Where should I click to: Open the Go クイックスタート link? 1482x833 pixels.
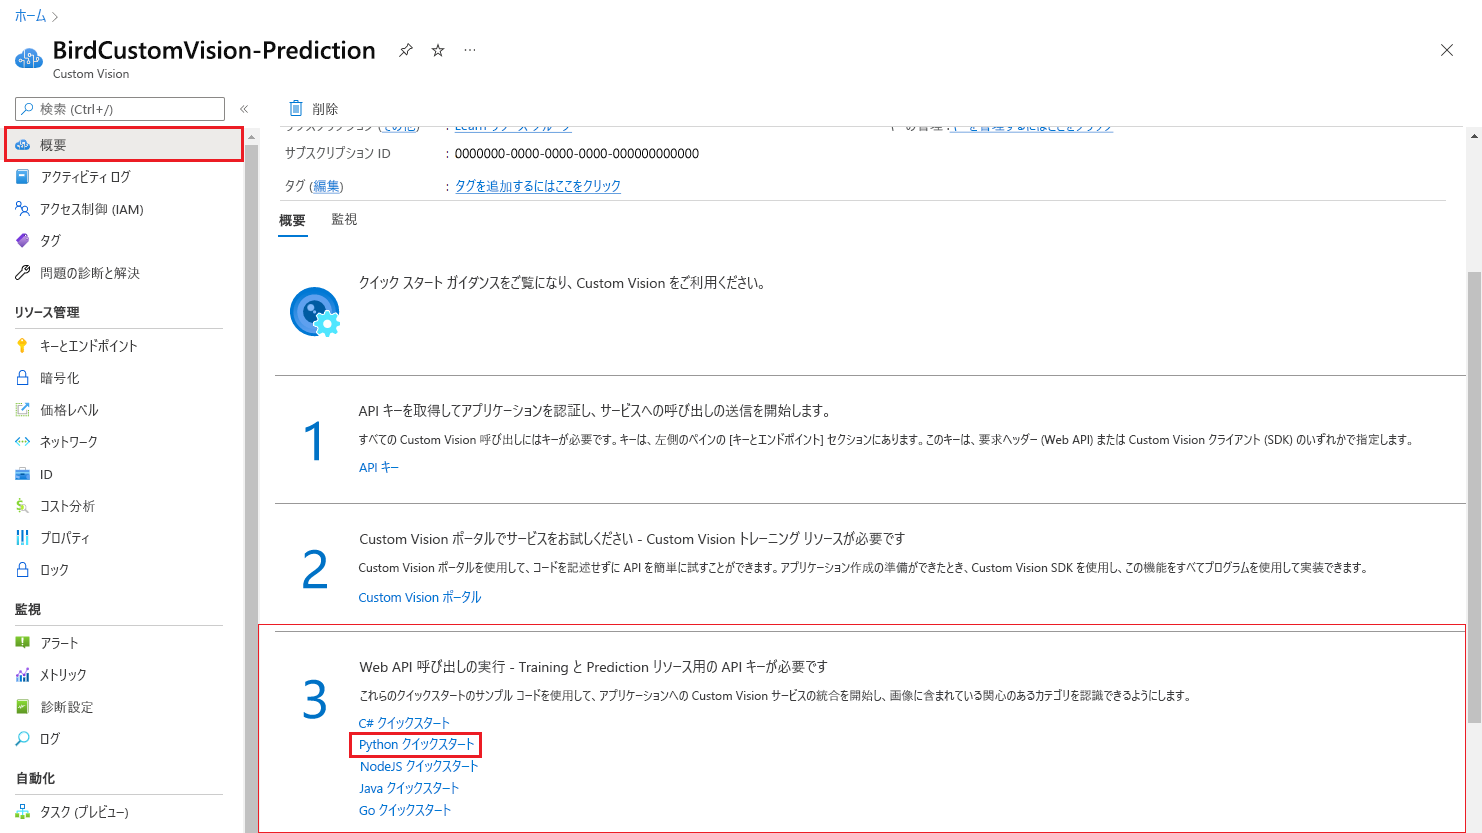(405, 811)
